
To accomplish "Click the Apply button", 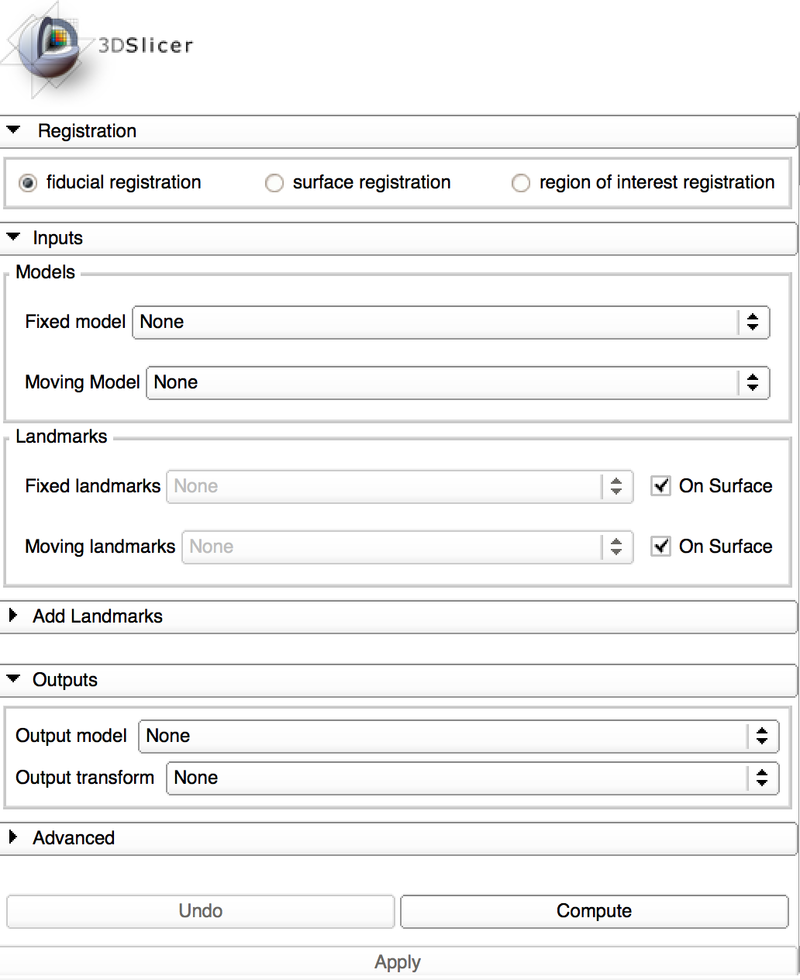I will pos(397,961).
